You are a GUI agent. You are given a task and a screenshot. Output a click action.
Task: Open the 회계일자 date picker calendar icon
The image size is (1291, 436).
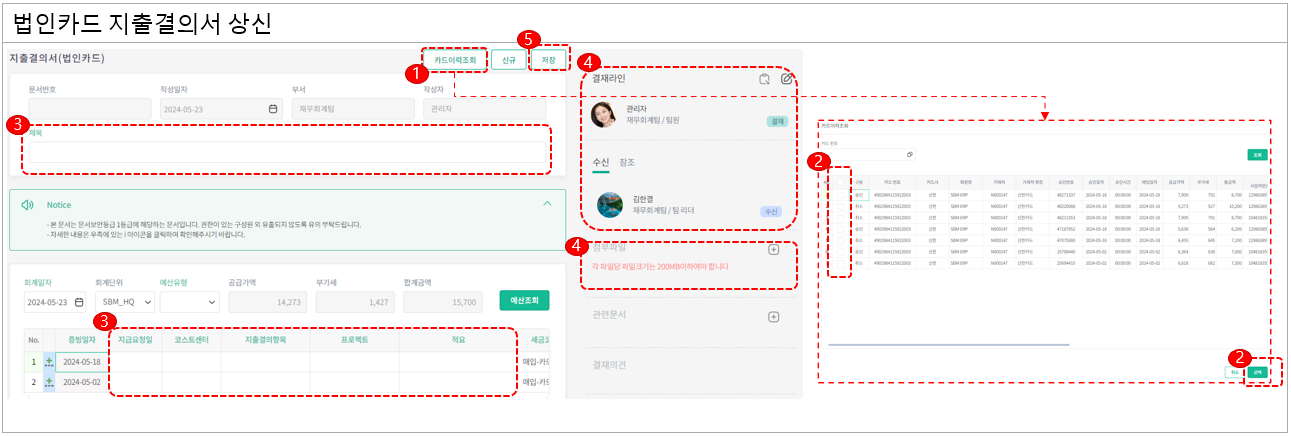tap(78, 301)
